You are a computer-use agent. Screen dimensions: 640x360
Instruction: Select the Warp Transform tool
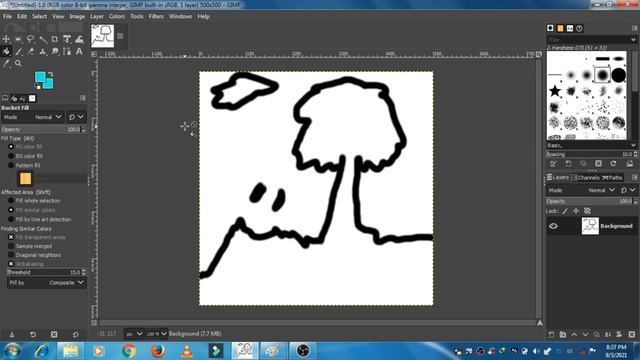pos(79,39)
